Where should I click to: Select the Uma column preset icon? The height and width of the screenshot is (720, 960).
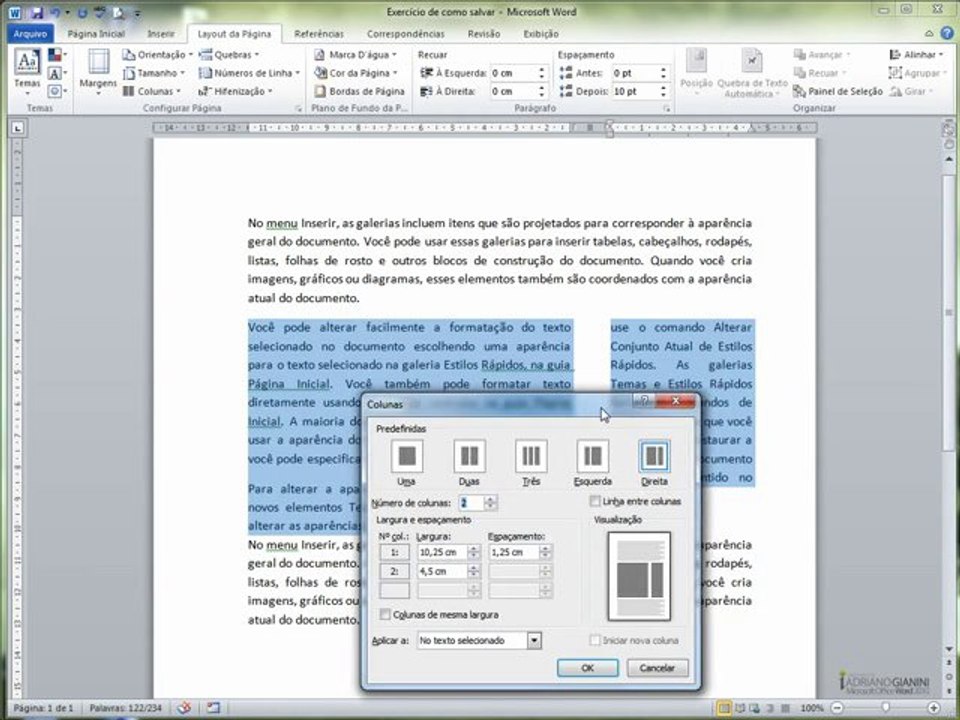point(407,456)
